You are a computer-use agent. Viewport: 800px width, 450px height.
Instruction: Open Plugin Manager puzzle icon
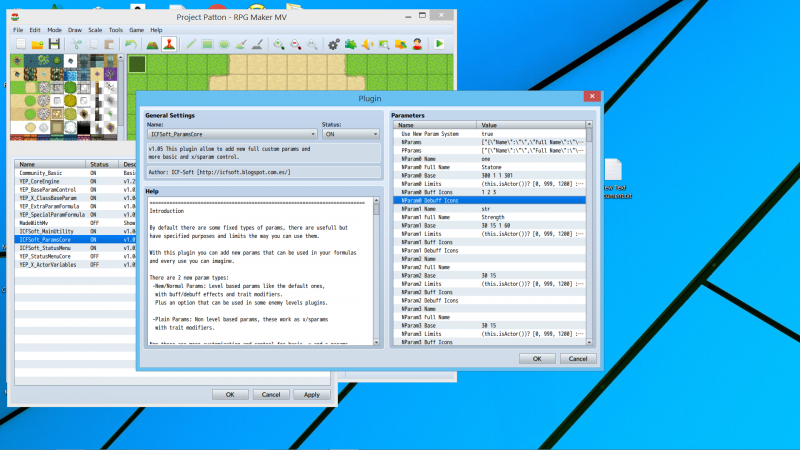click(351, 44)
